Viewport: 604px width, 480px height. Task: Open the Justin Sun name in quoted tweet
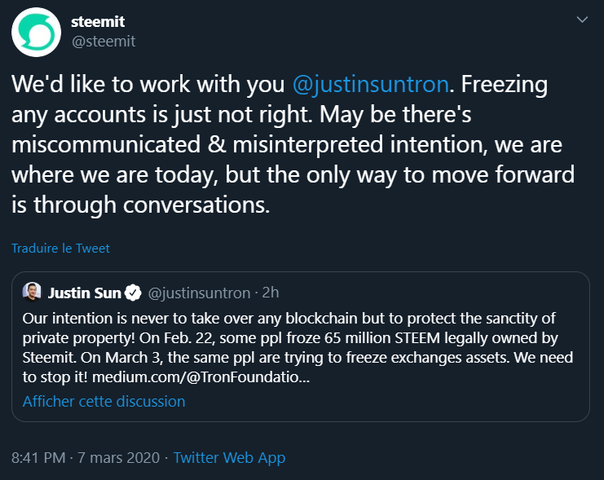[x=84, y=293]
